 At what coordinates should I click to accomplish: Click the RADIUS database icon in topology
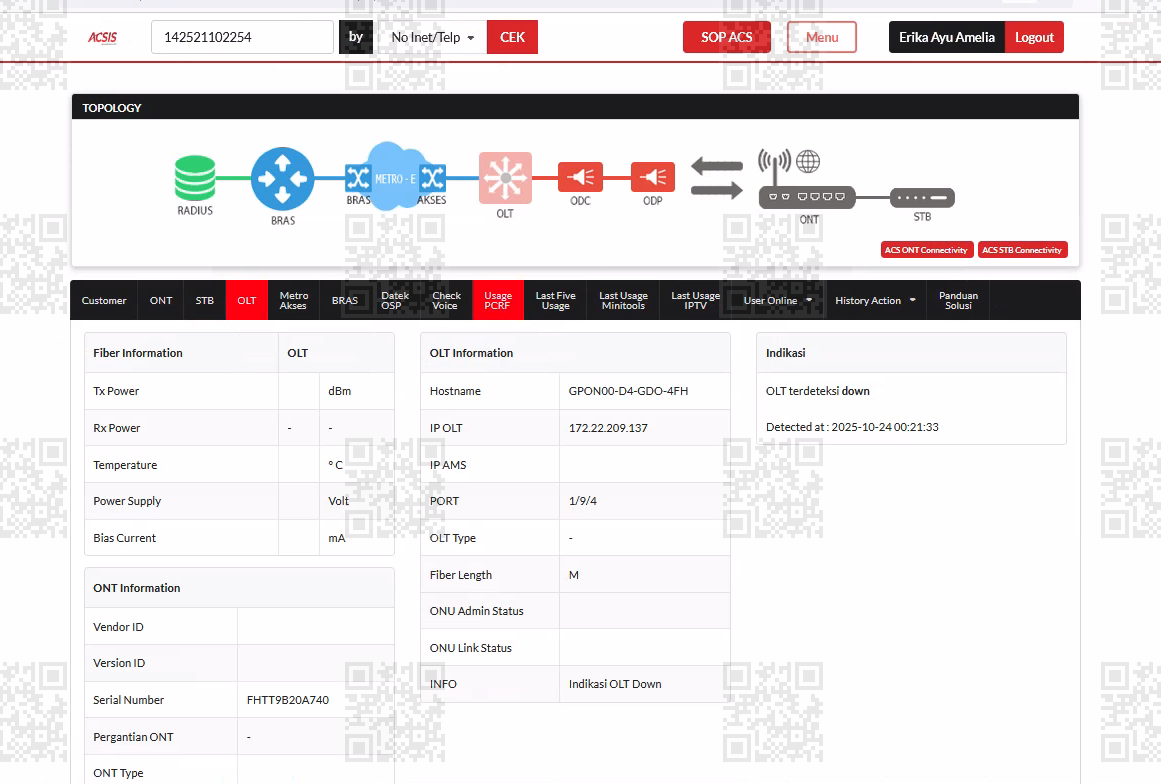pos(195,178)
